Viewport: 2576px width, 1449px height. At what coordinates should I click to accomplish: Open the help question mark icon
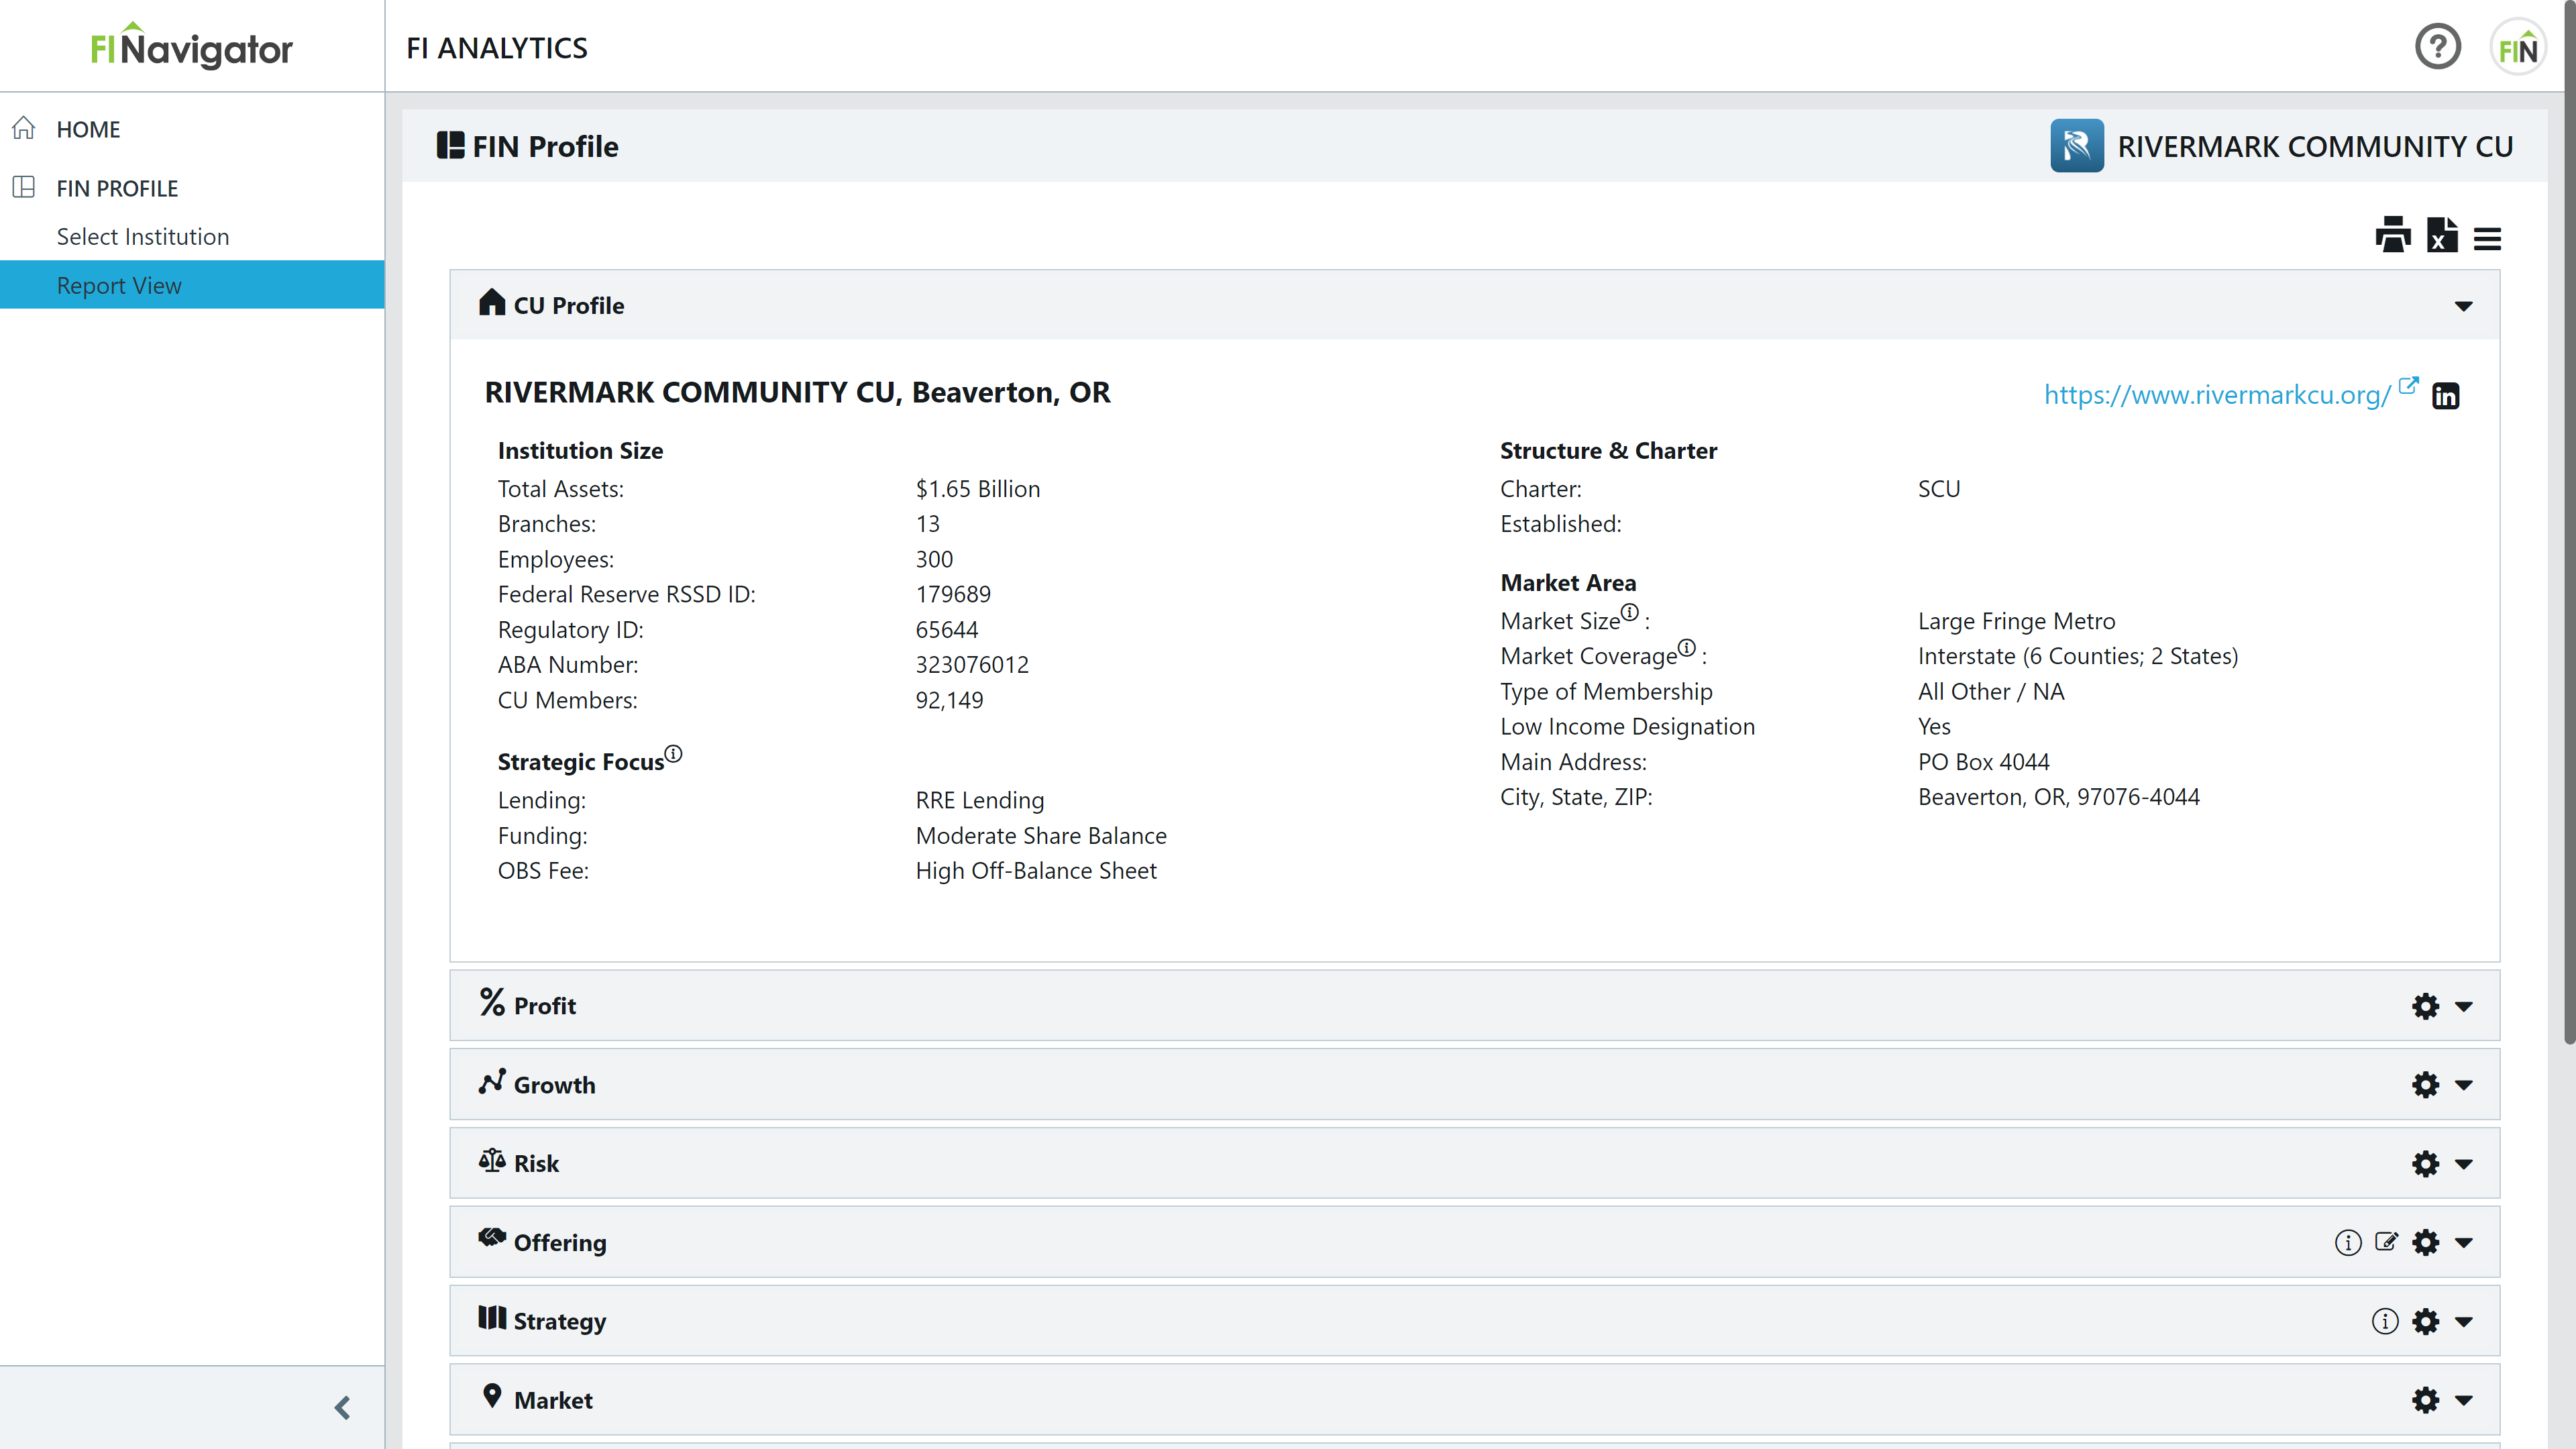point(2437,46)
